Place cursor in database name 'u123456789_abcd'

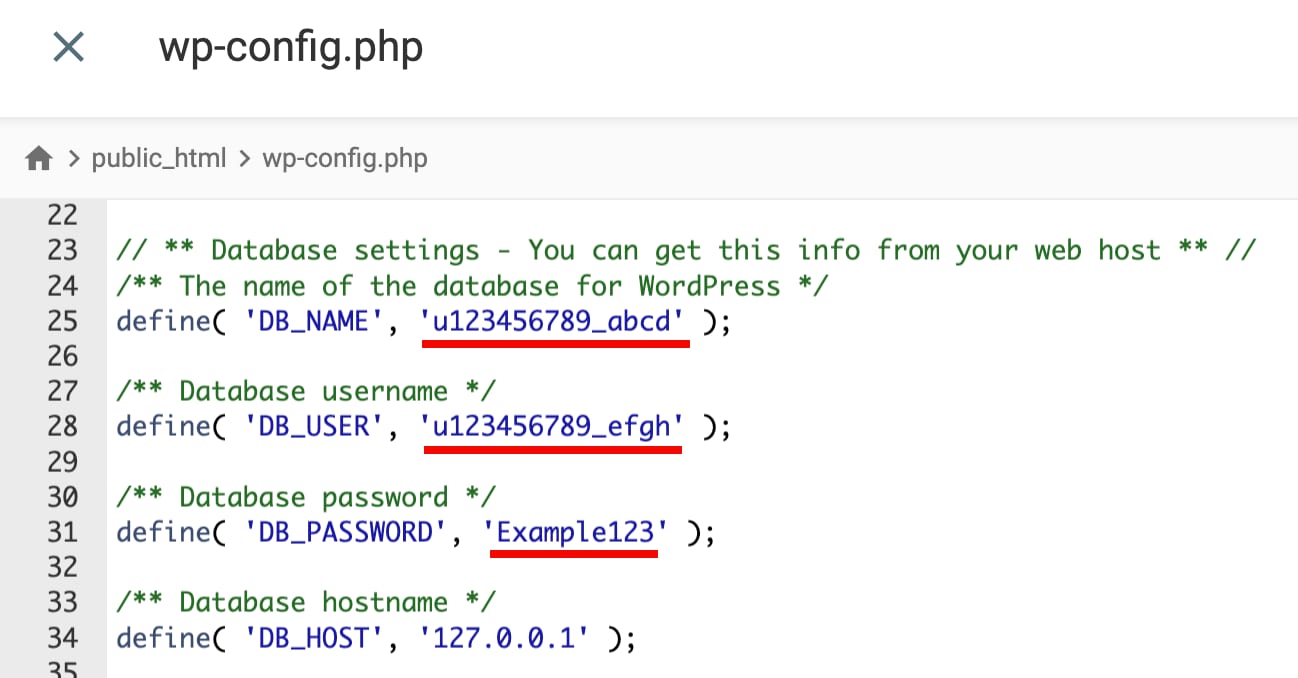tap(556, 321)
